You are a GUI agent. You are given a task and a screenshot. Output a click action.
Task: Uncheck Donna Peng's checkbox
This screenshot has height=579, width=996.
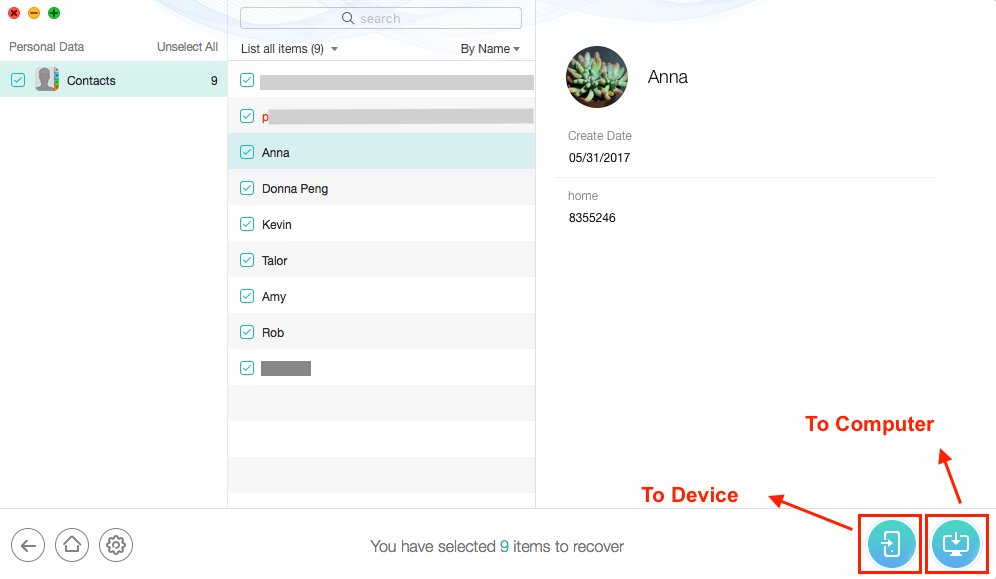246,188
